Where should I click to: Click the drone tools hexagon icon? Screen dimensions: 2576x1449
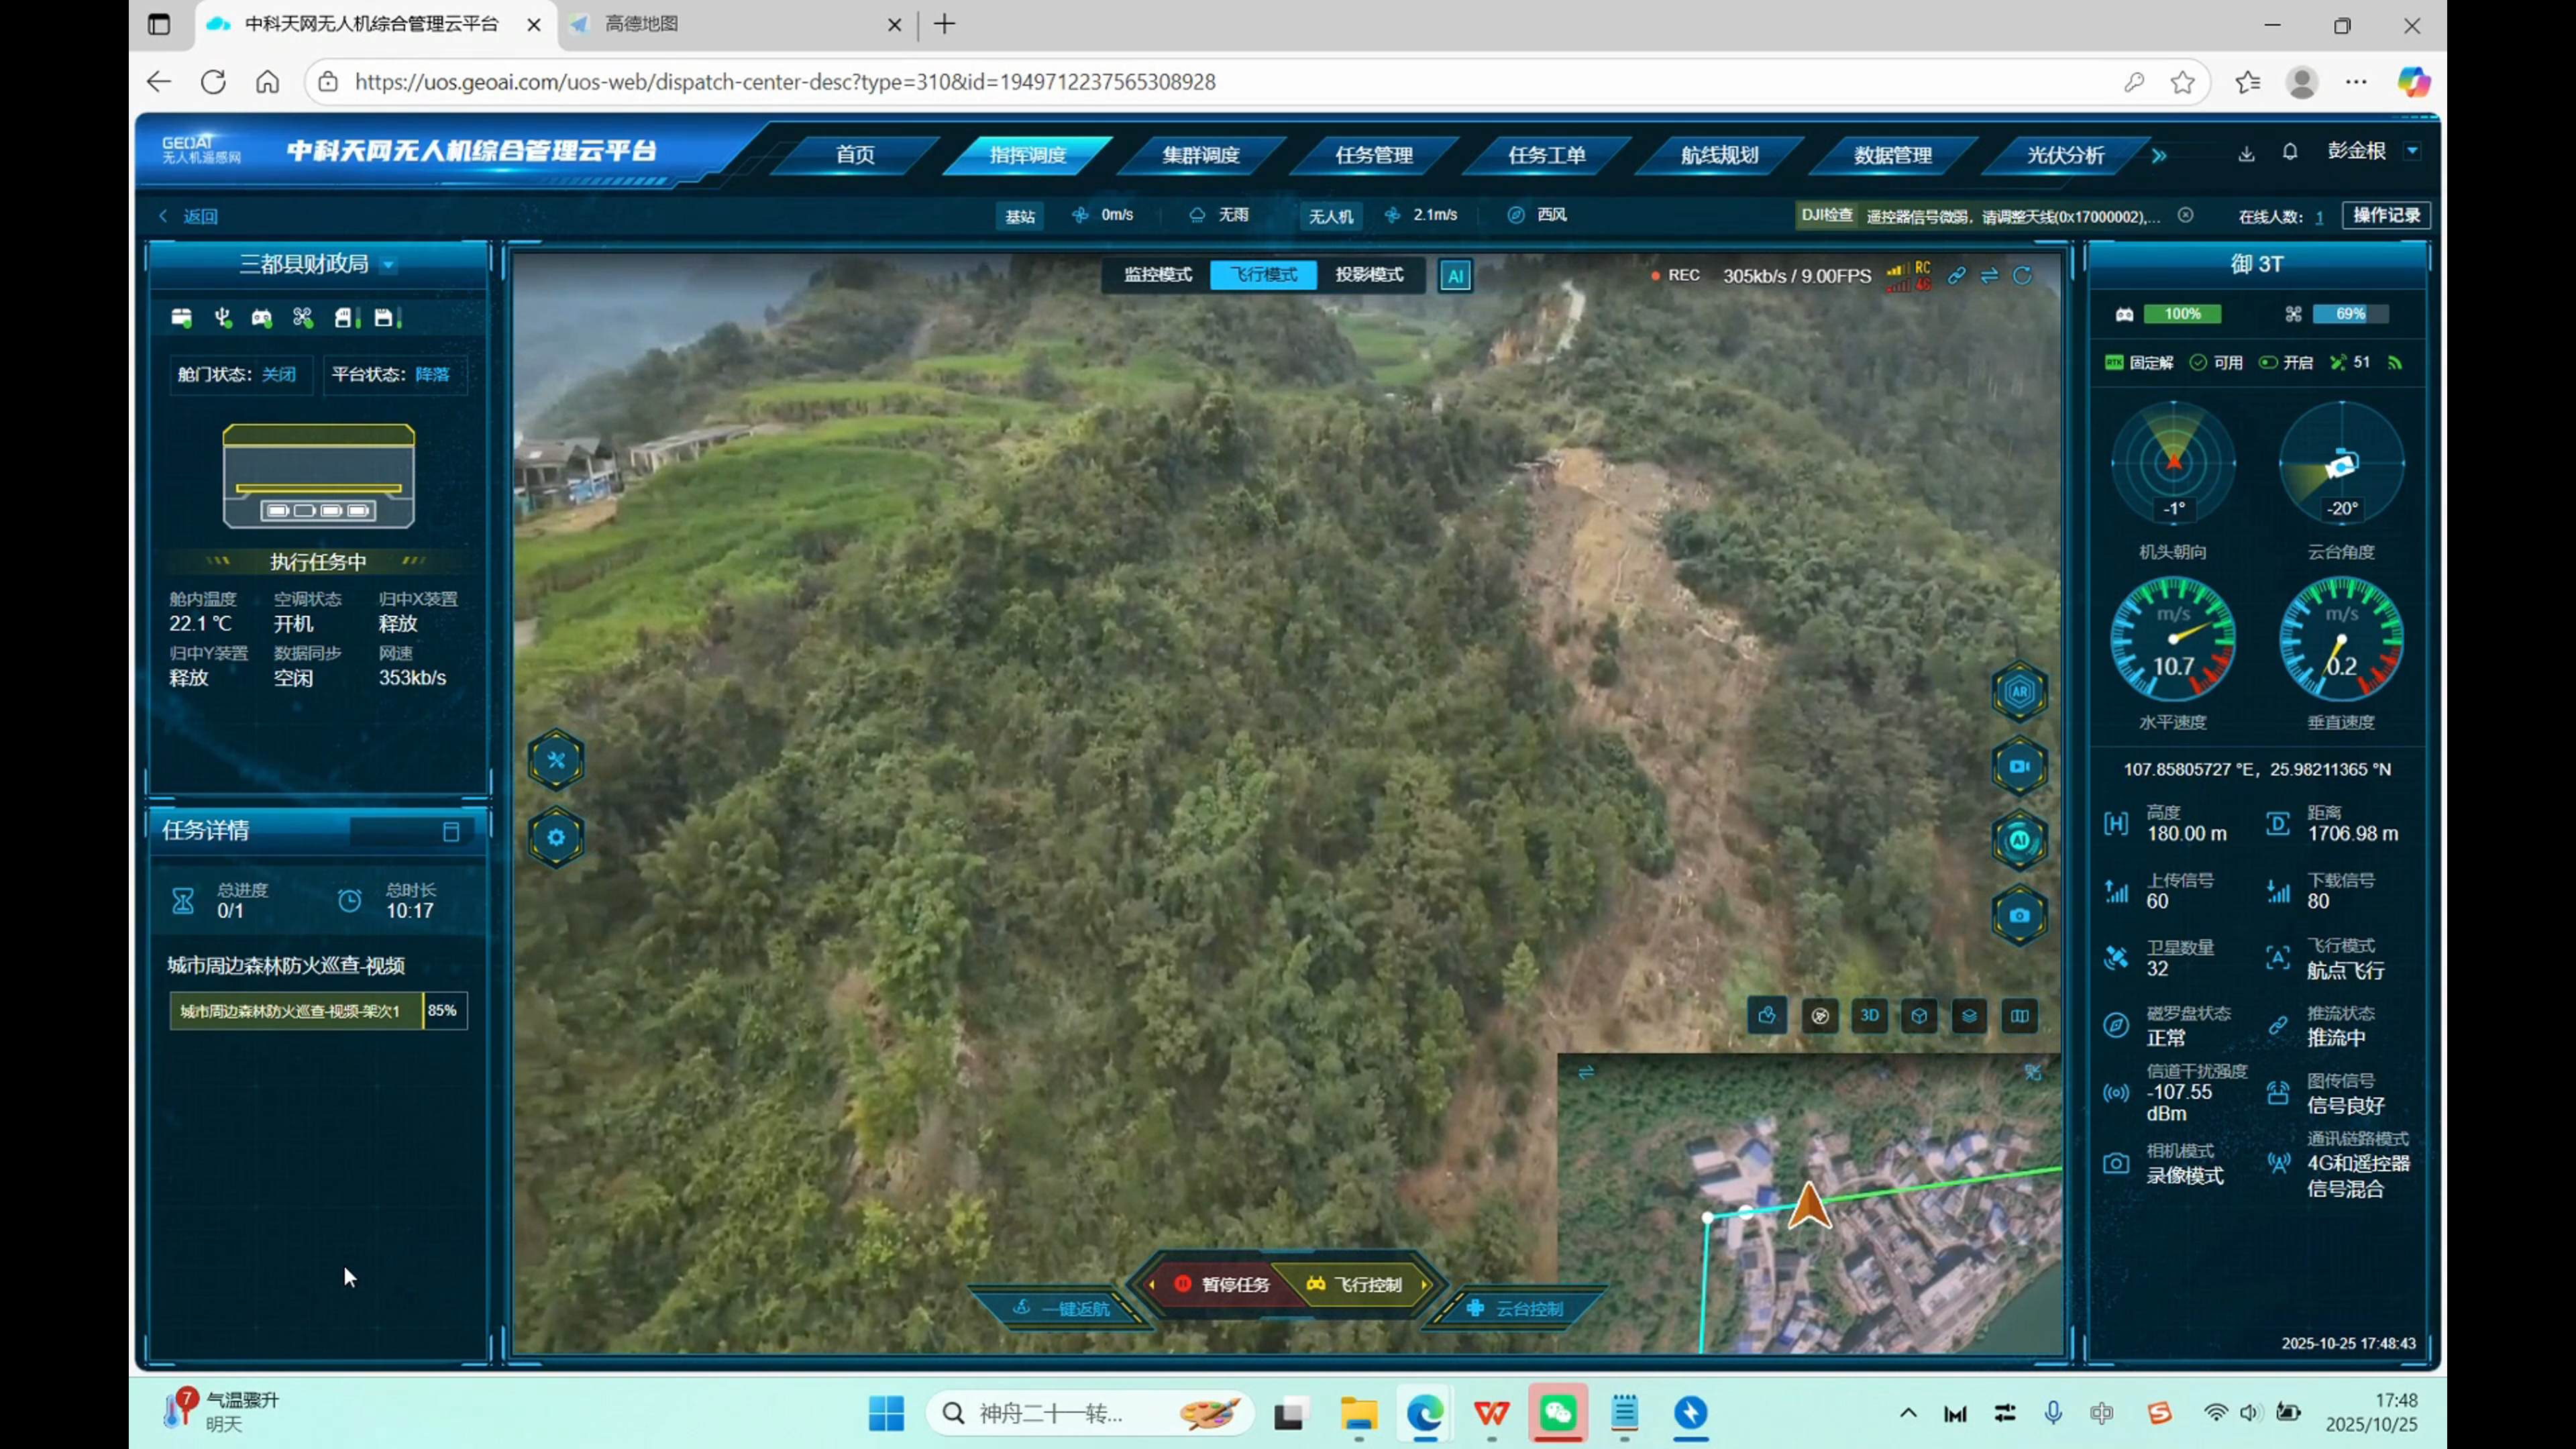click(556, 761)
